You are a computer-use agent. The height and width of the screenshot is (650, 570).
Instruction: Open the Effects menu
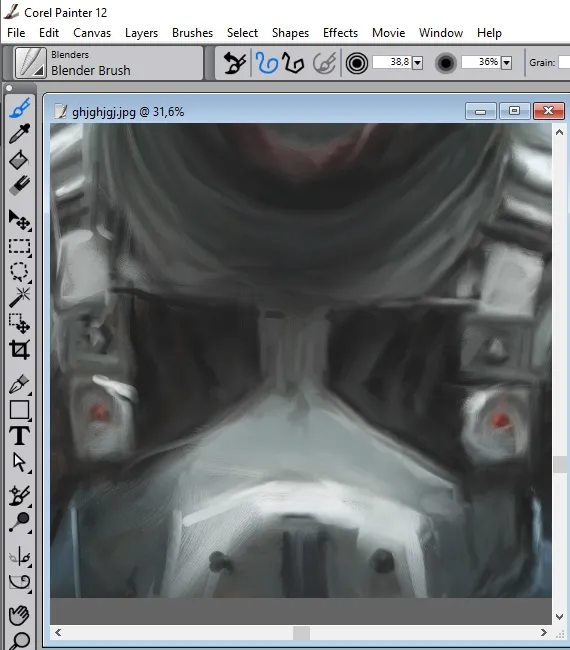(340, 33)
